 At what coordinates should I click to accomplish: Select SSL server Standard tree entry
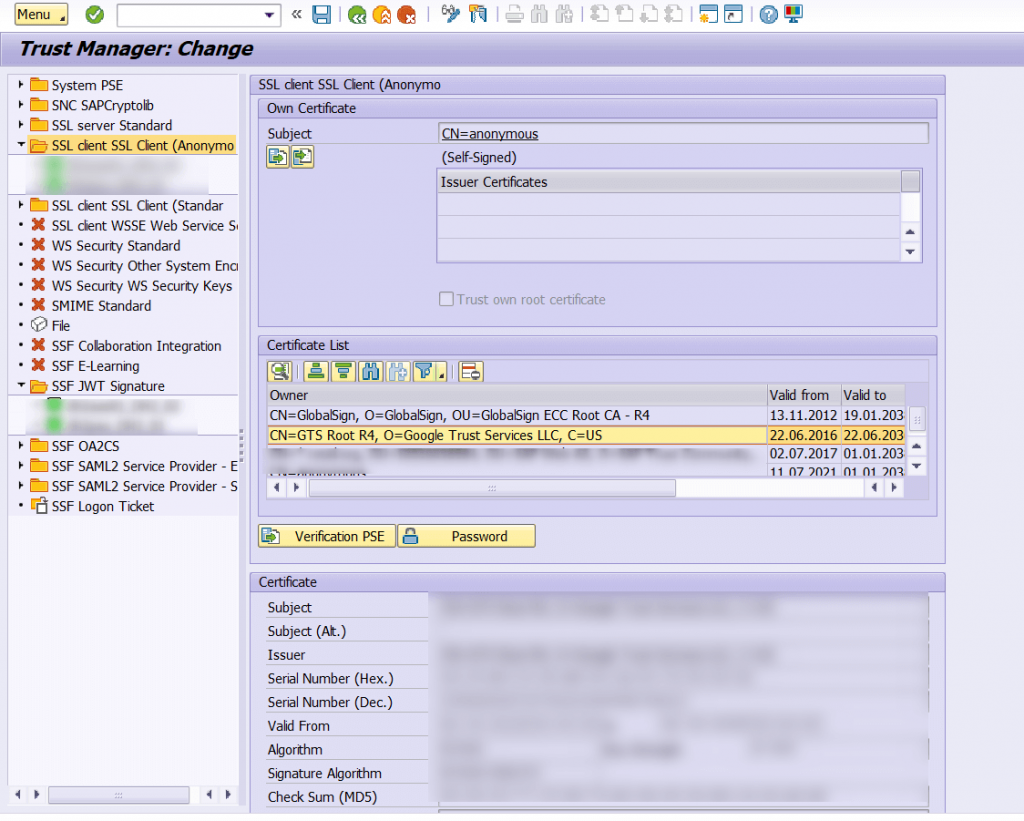112,125
